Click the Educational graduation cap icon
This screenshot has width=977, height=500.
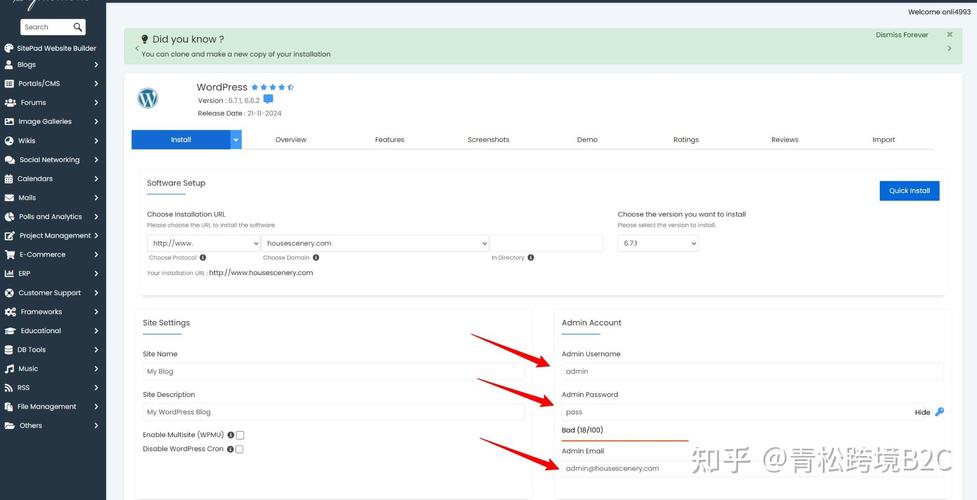click(10, 330)
